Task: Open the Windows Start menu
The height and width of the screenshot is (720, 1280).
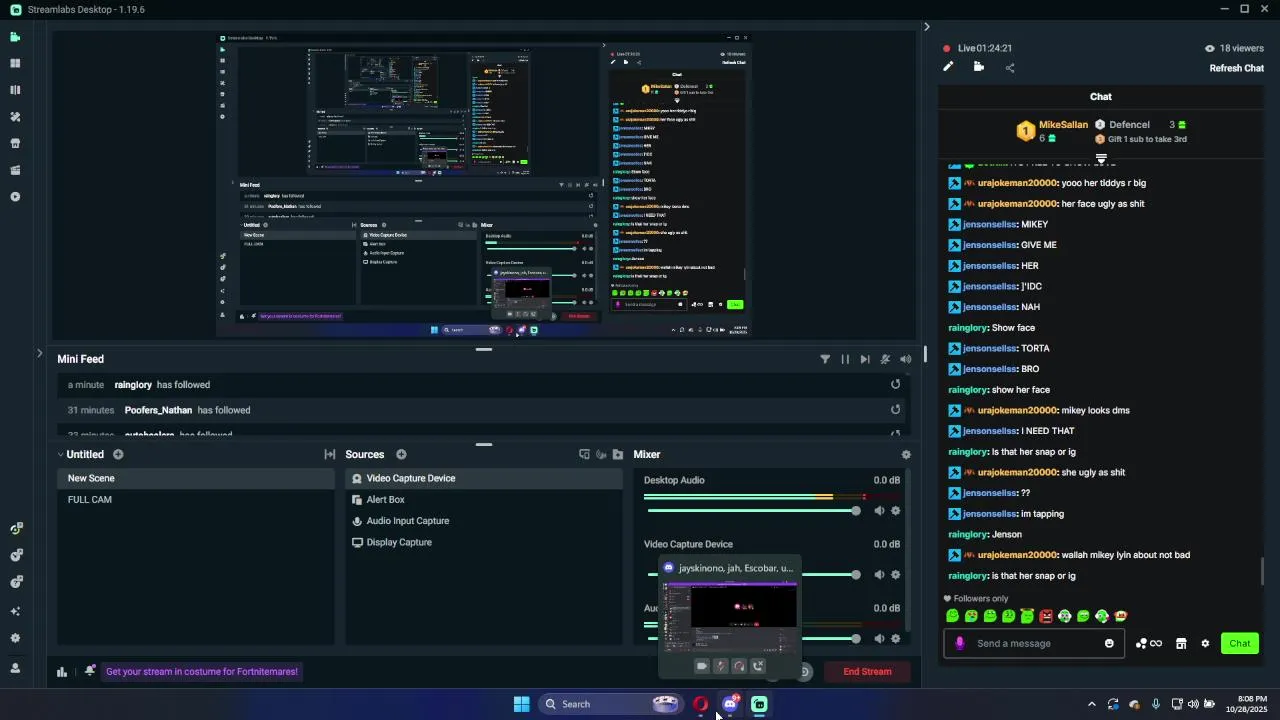Action: pyautogui.click(x=521, y=704)
